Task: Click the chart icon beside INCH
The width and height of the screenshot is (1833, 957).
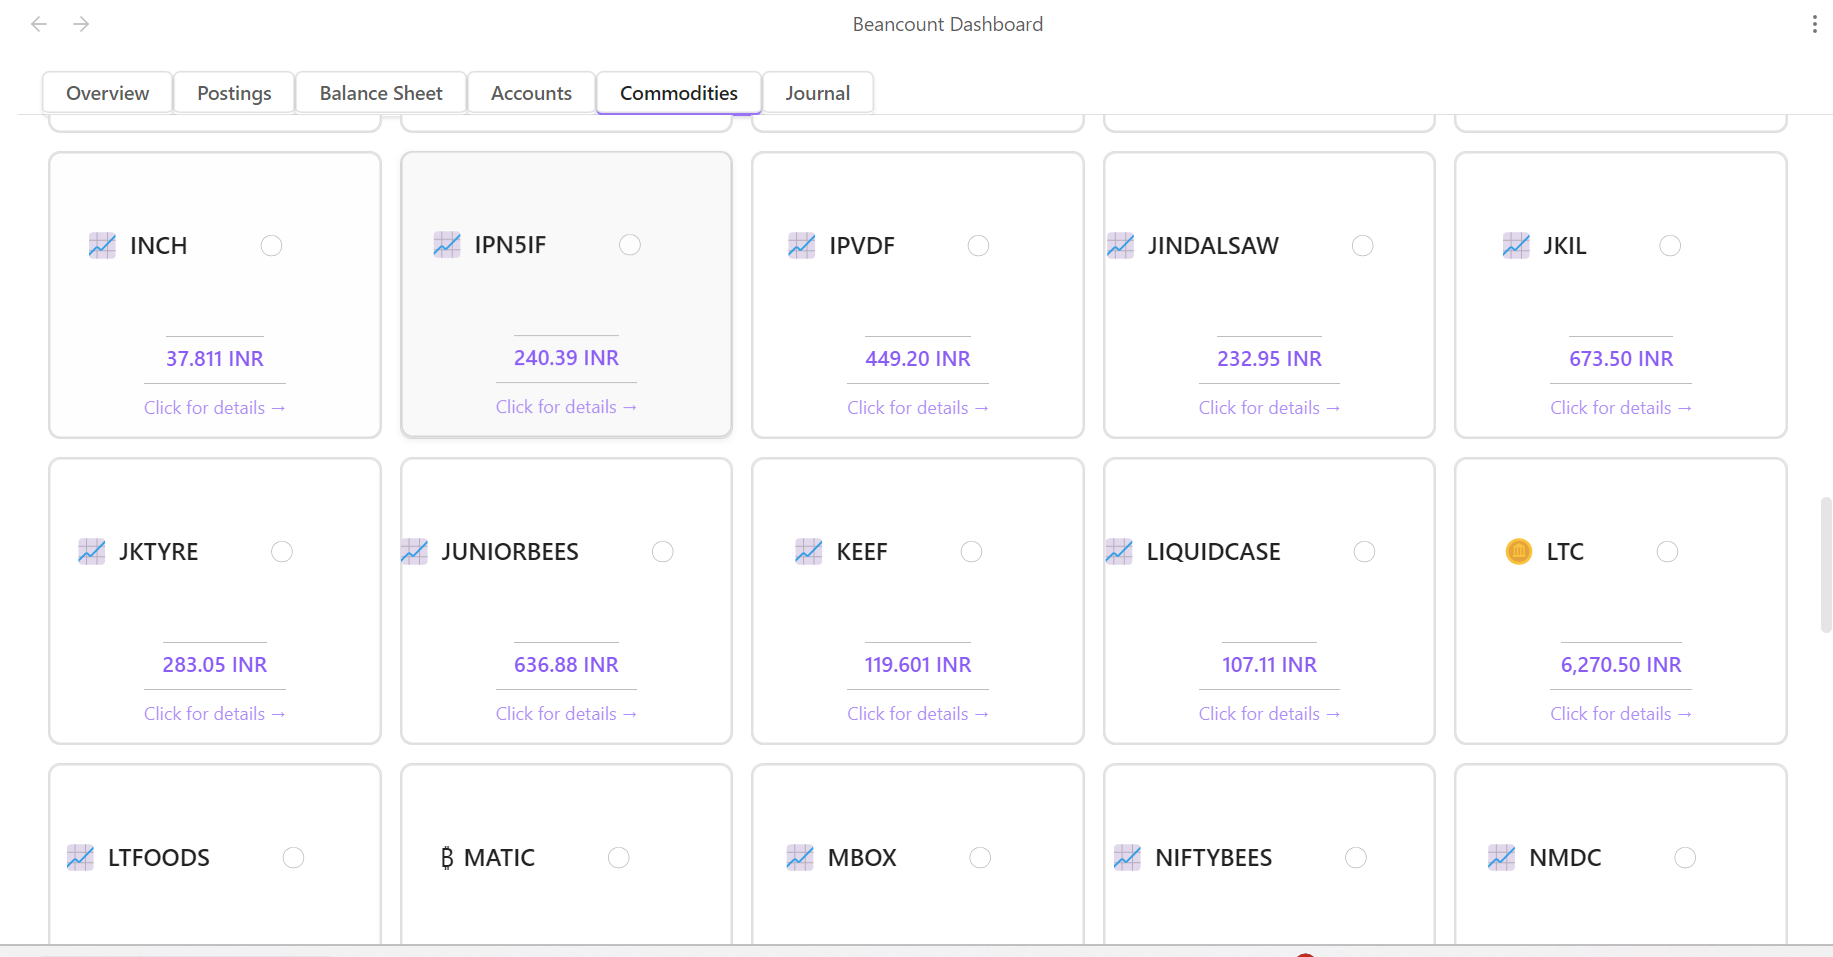Action: 102,246
